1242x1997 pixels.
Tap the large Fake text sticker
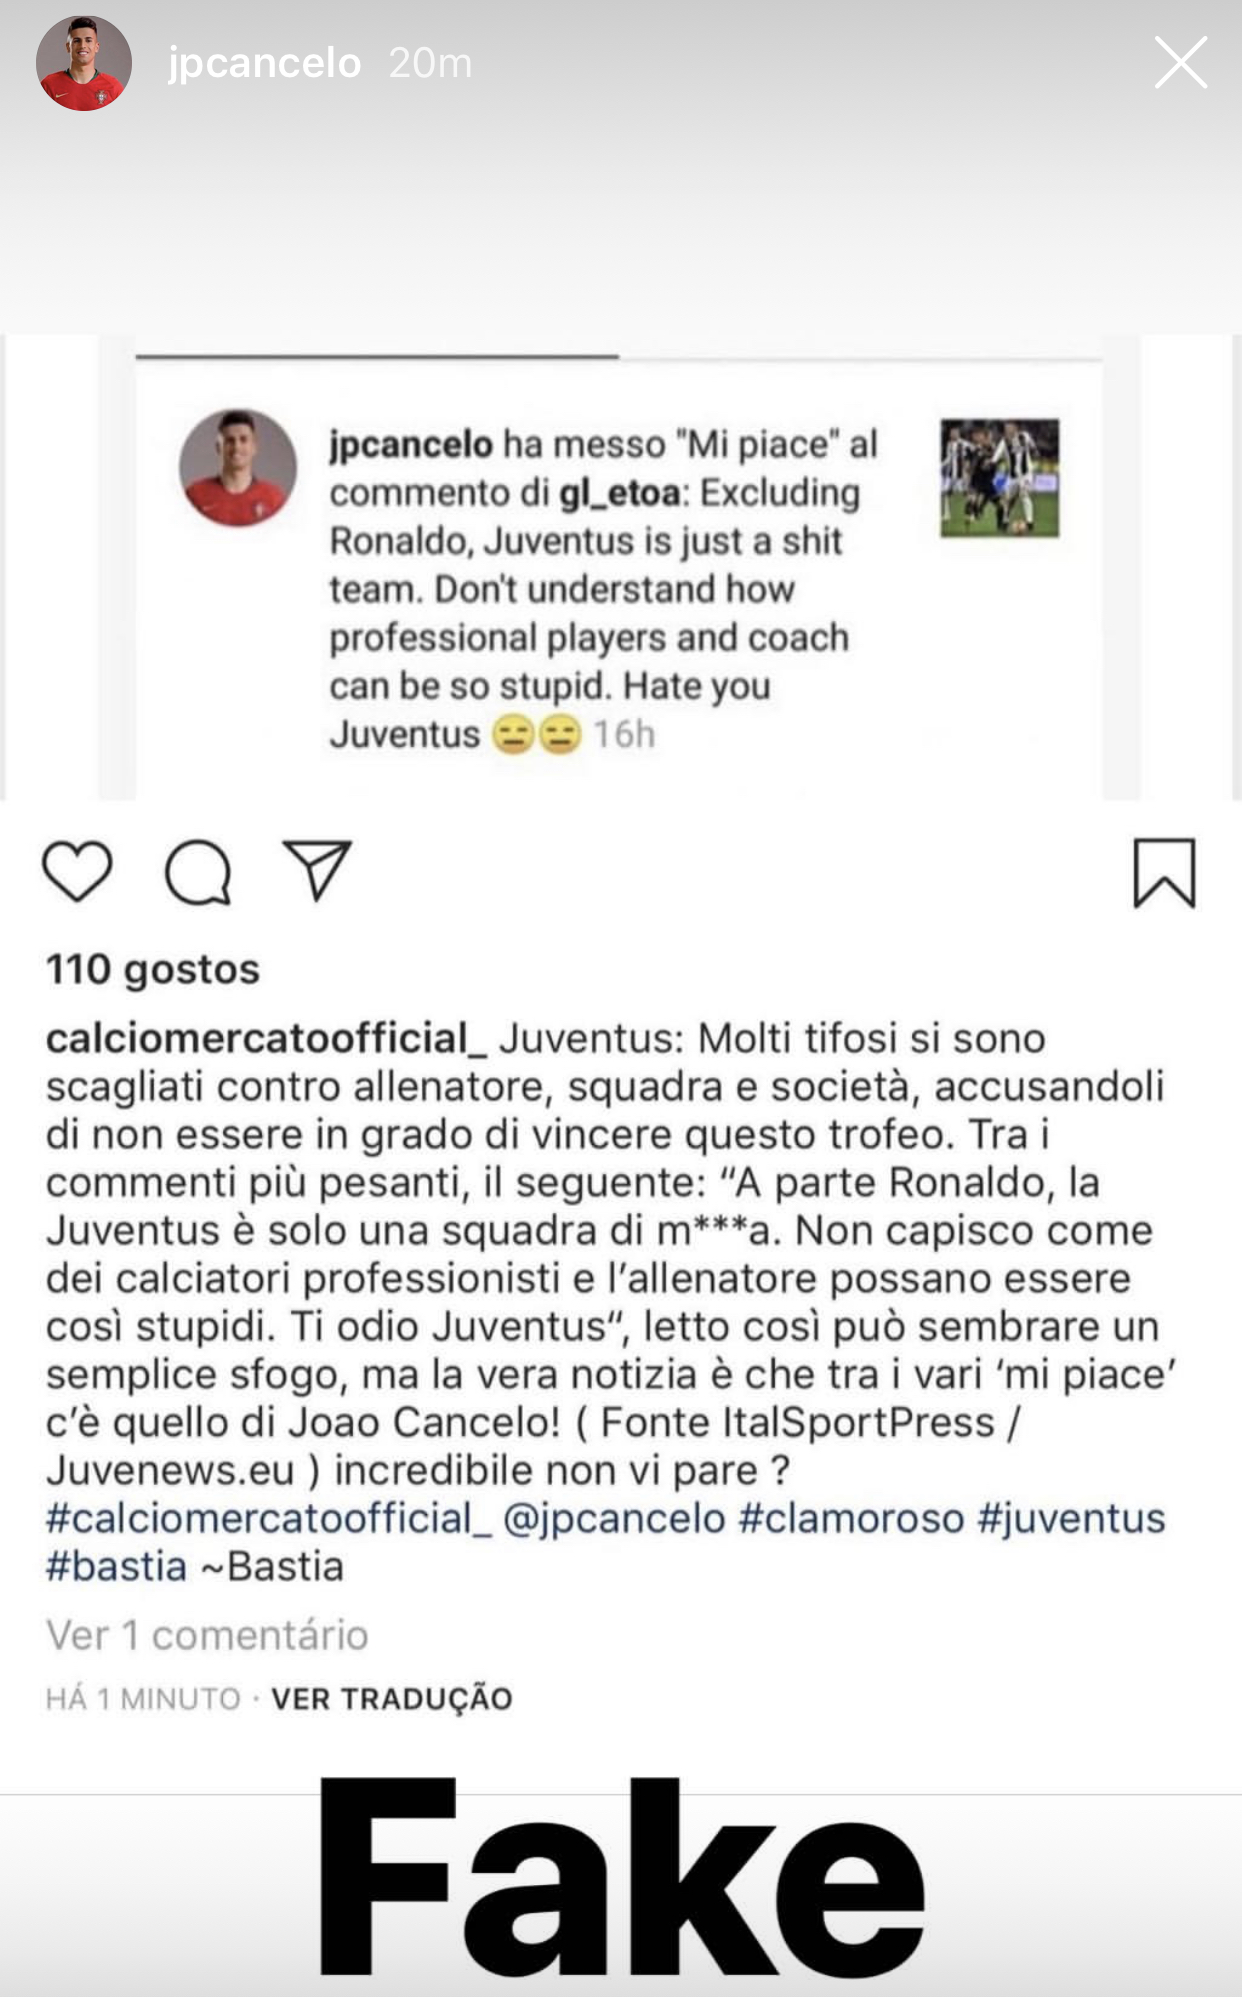(621, 1880)
